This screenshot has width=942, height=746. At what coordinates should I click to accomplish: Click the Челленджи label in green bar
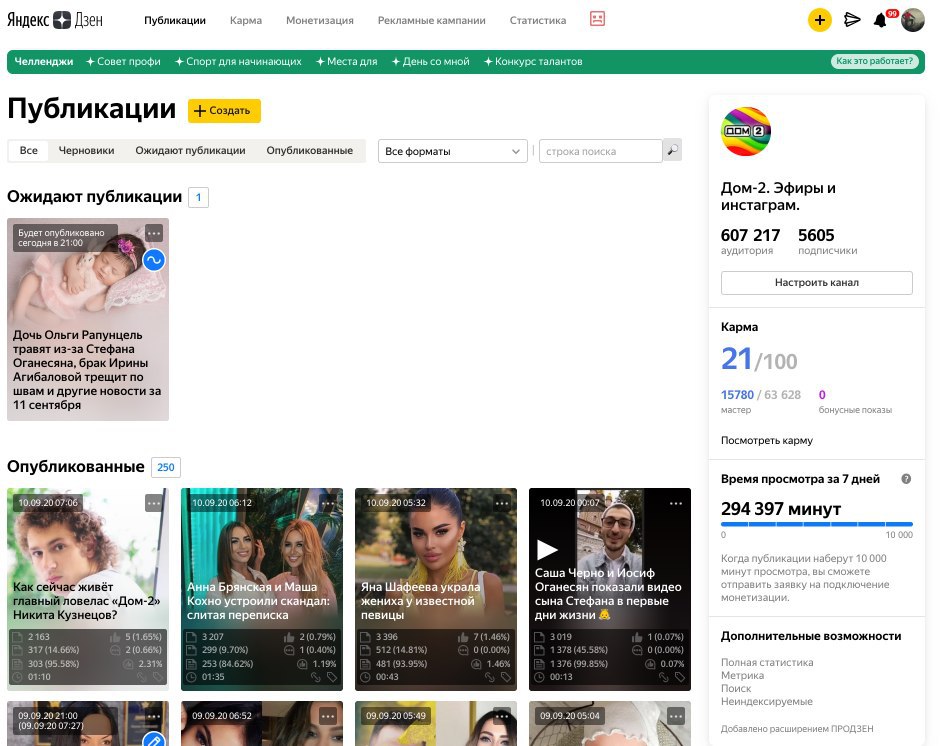coord(43,61)
